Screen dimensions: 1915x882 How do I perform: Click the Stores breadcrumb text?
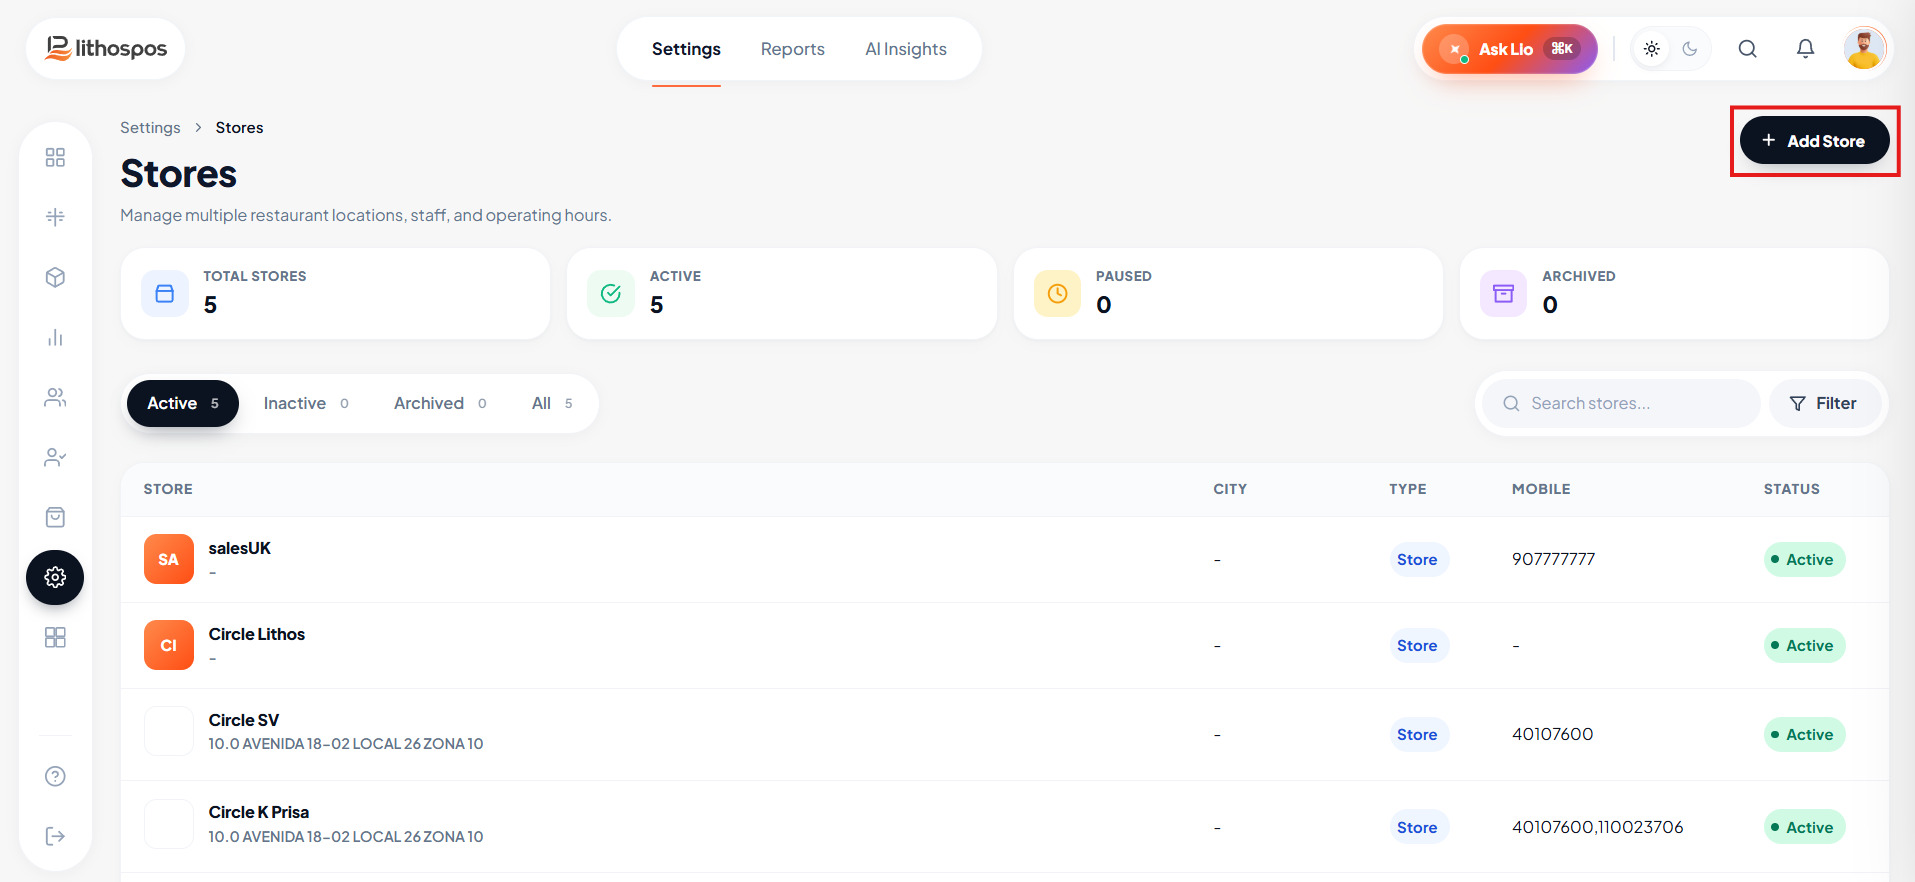[x=239, y=127]
